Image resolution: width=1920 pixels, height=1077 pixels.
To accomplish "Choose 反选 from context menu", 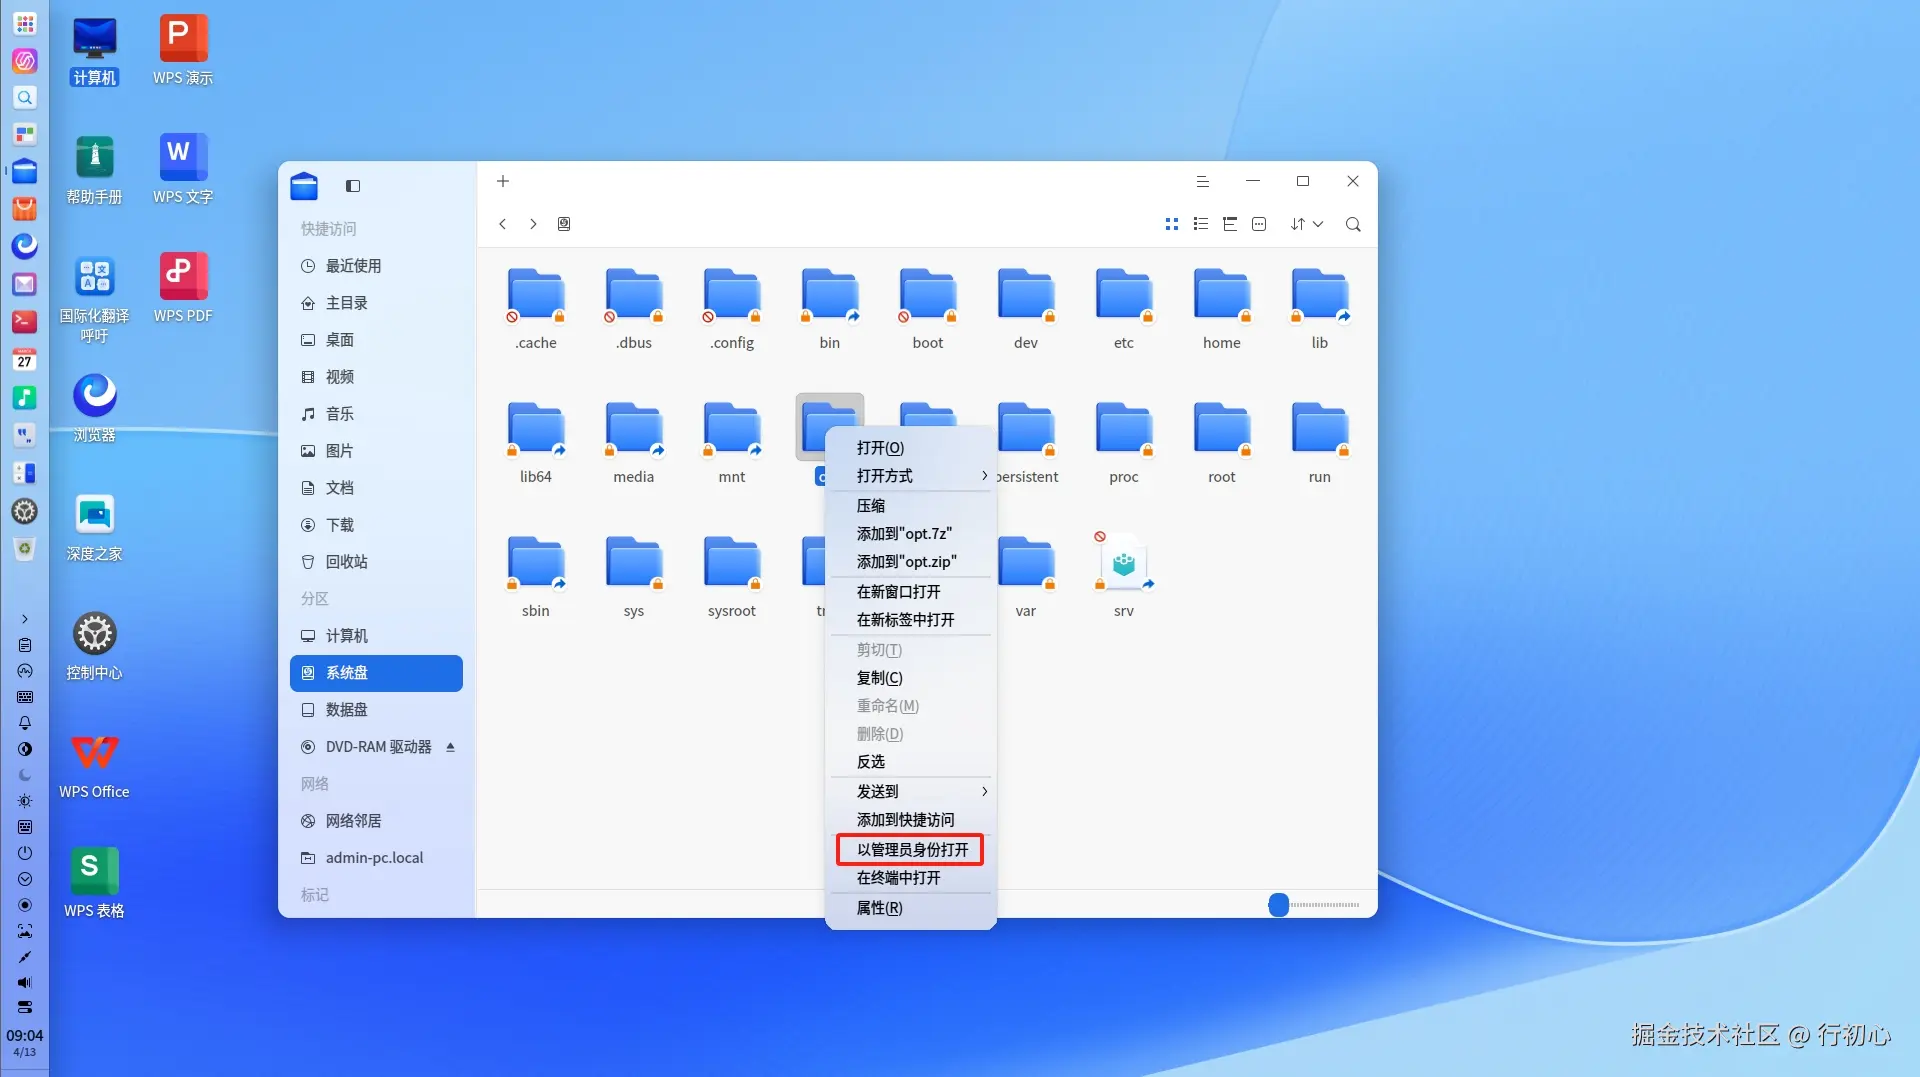I will [x=911, y=762].
